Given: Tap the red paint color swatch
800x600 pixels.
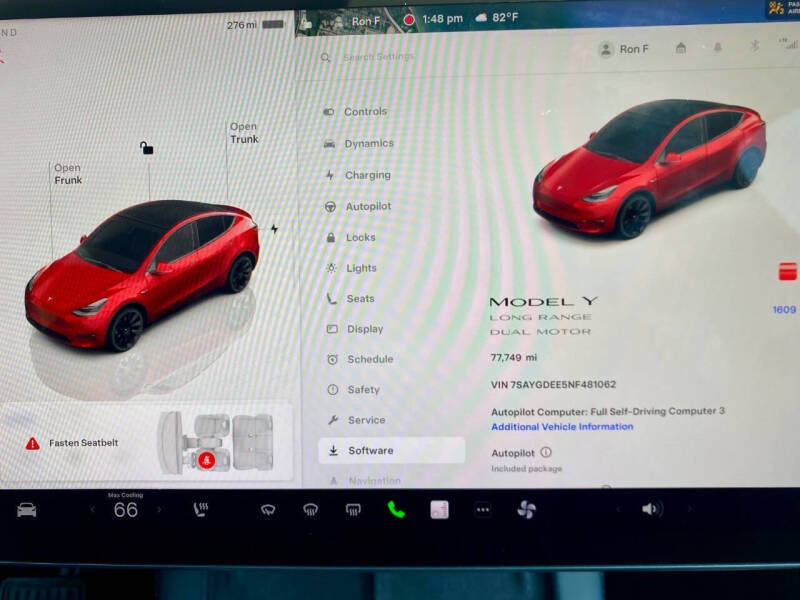Looking at the screenshot, I should click(787, 271).
